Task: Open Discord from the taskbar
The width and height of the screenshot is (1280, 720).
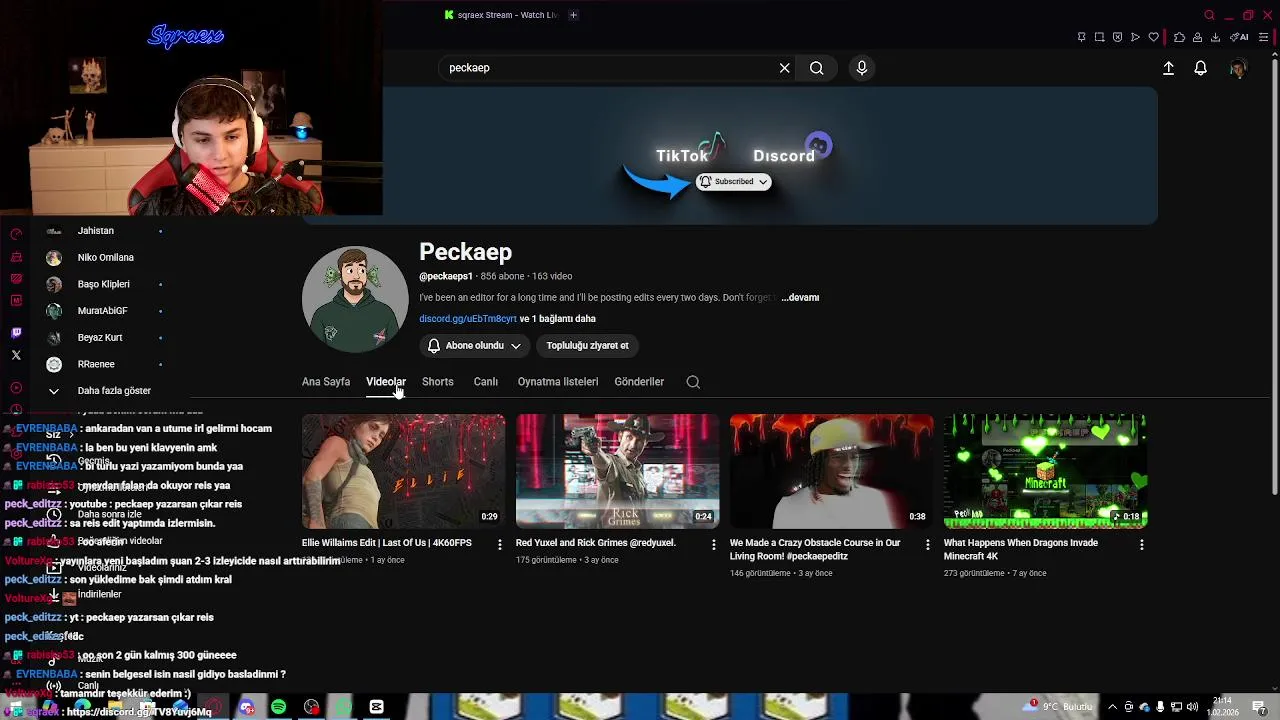Action: (x=246, y=707)
